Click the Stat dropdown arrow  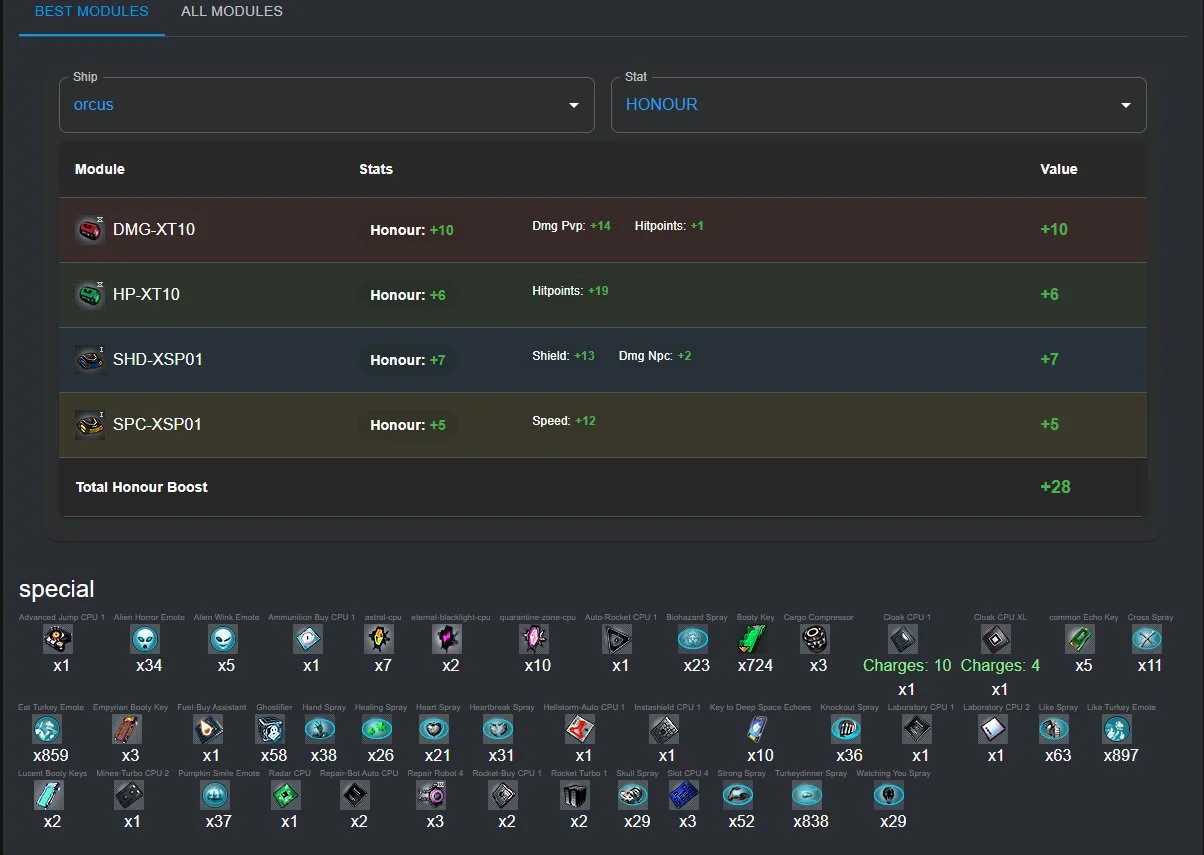(1126, 105)
